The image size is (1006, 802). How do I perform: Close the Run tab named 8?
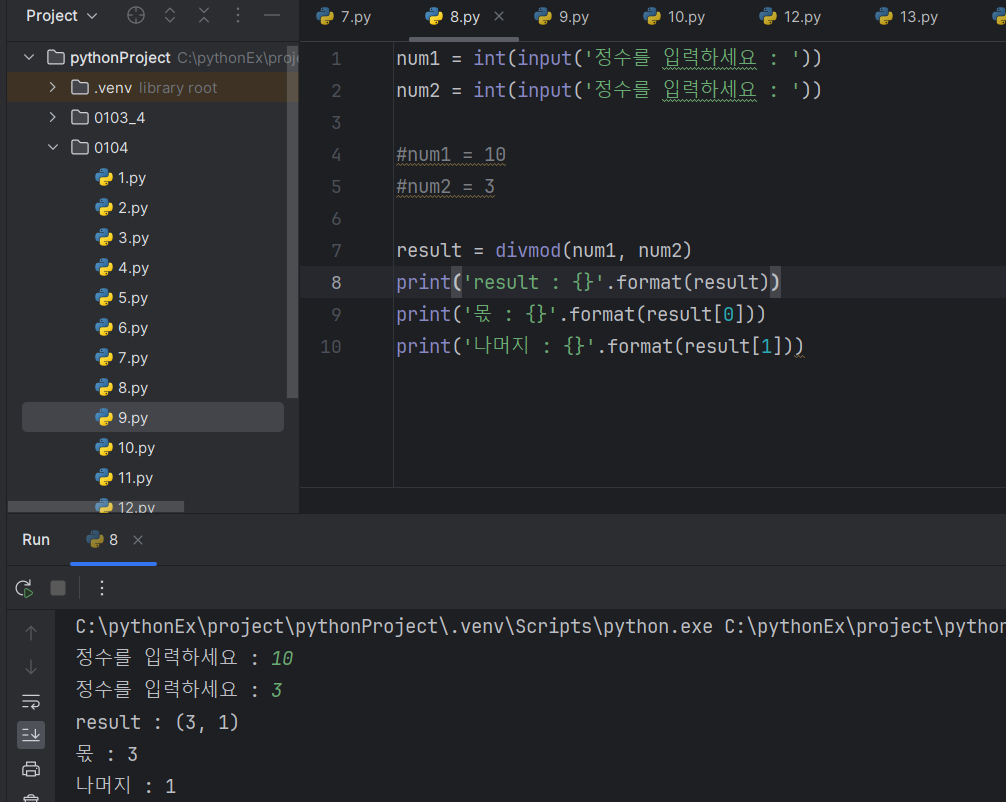[138, 540]
